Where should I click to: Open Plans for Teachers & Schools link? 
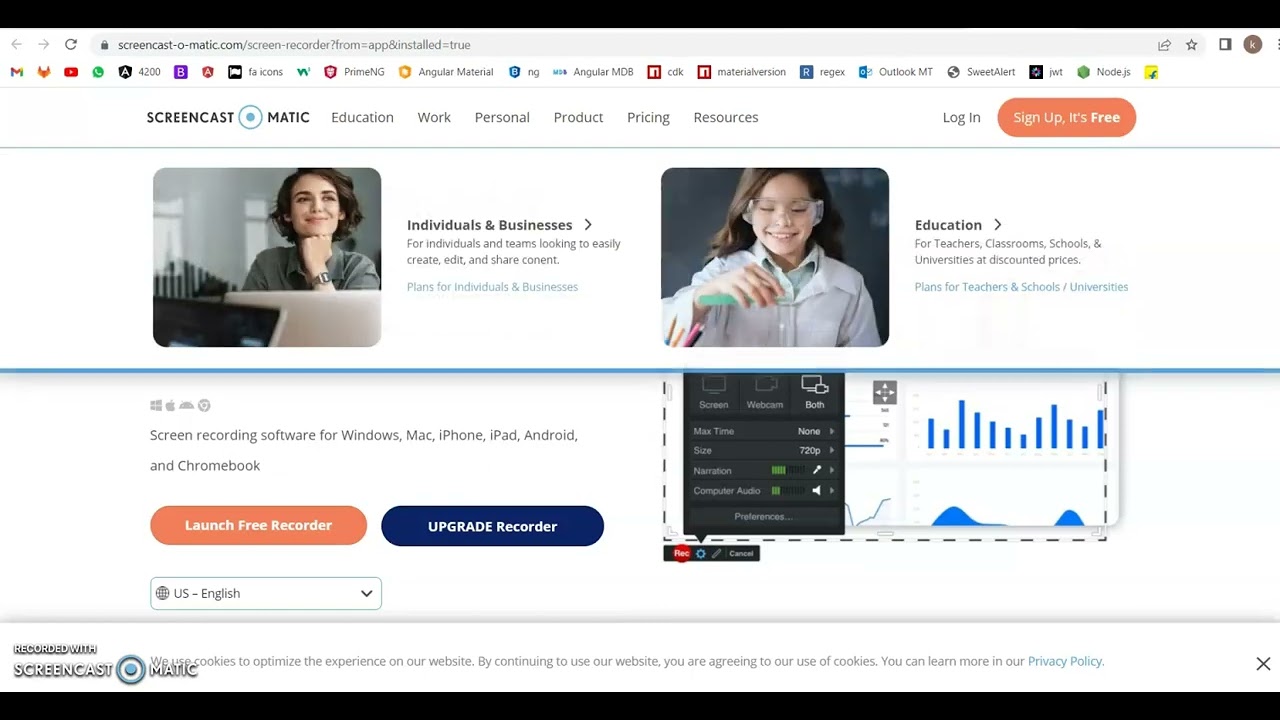click(x=987, y=287)
